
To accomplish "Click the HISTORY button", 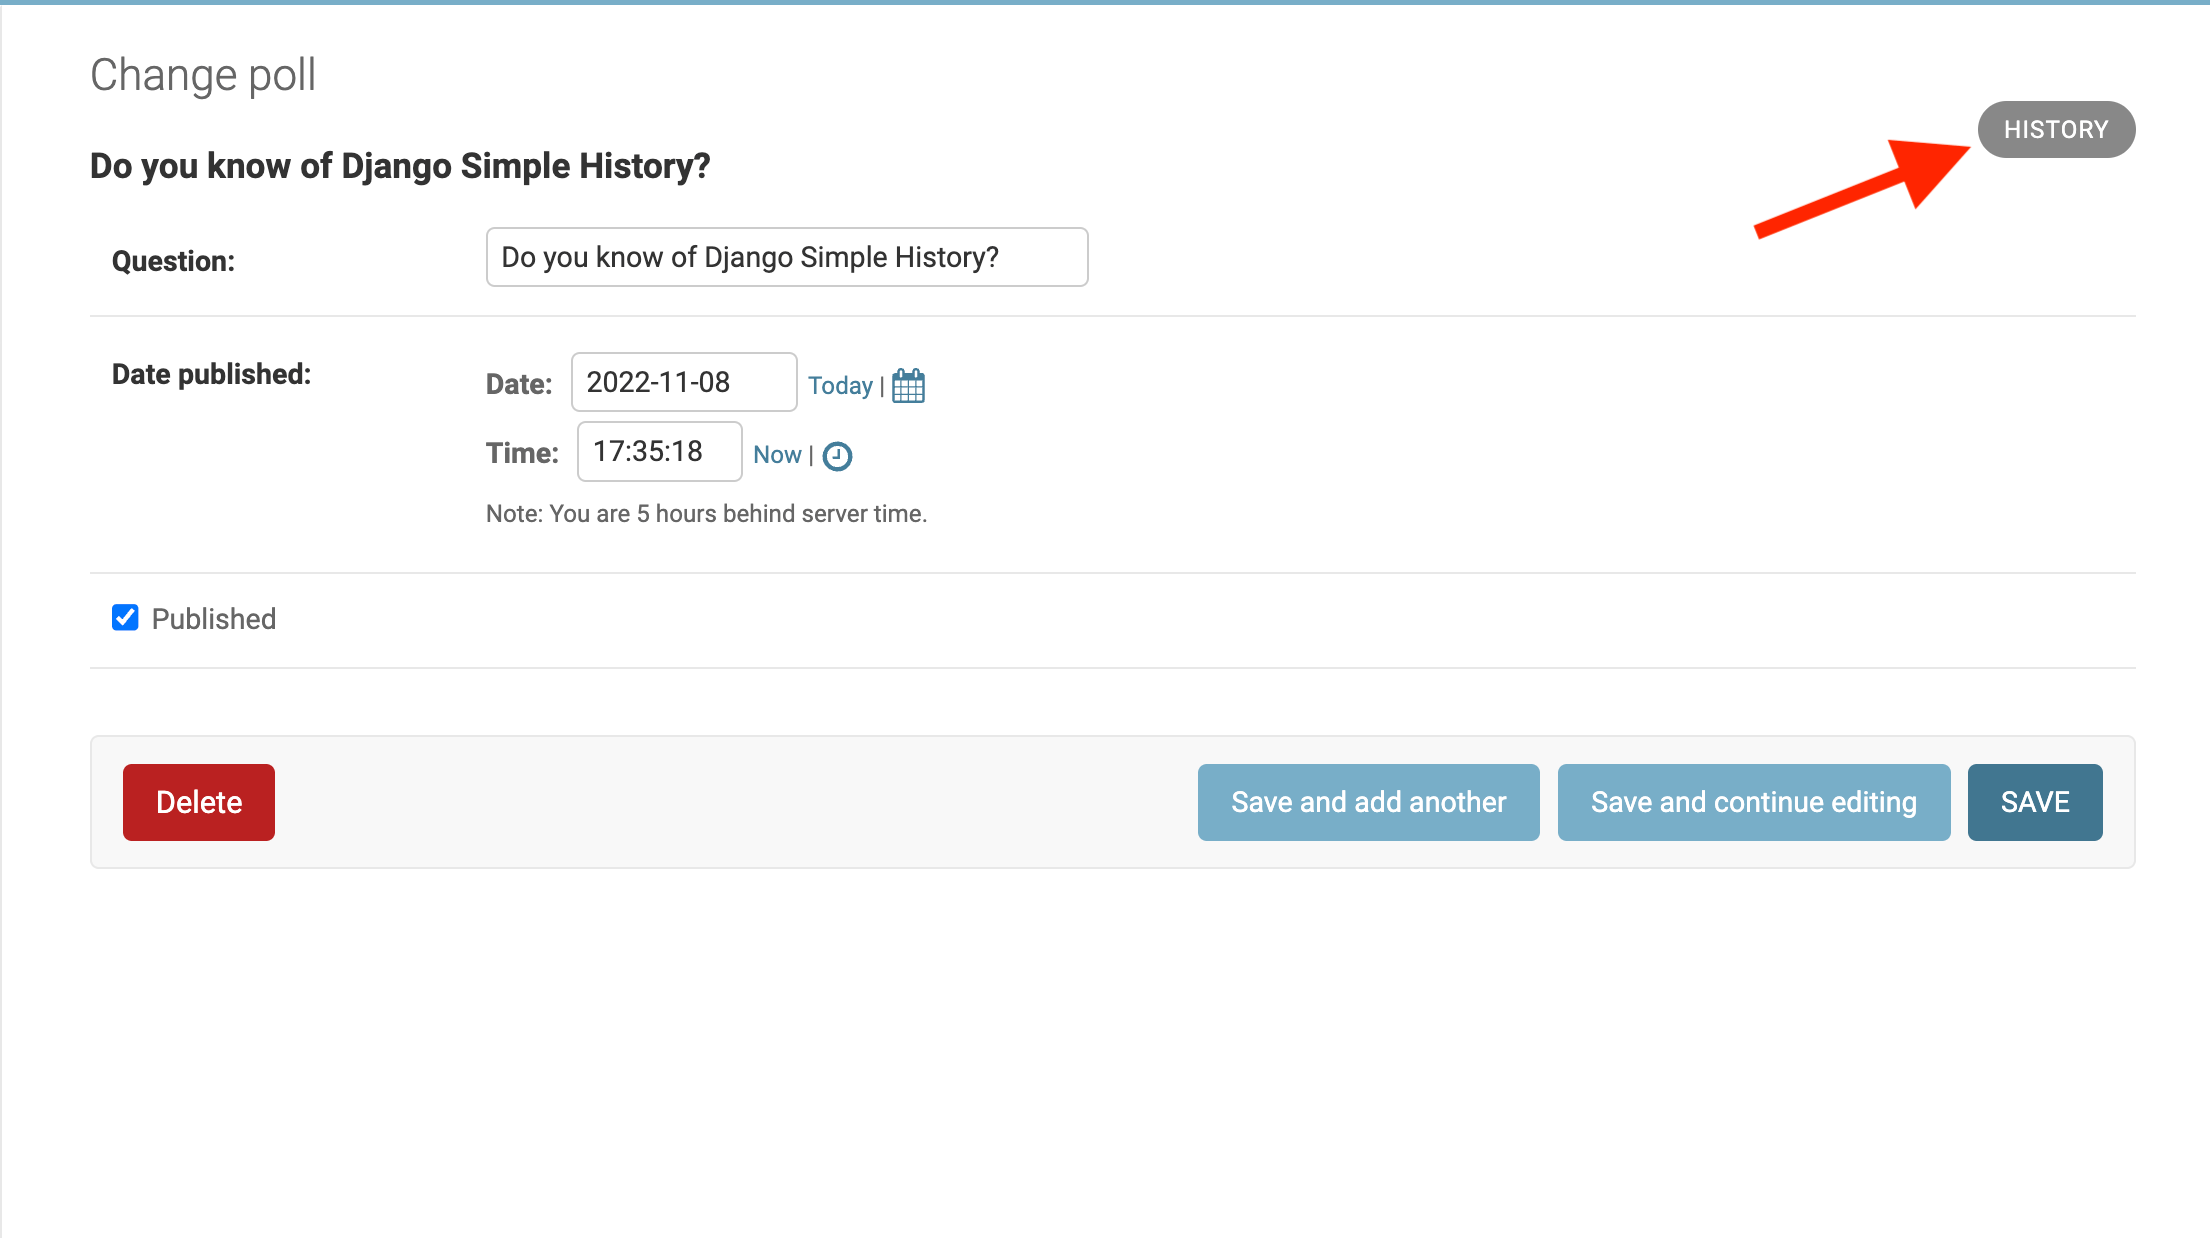I will (x=2055, y=129).
